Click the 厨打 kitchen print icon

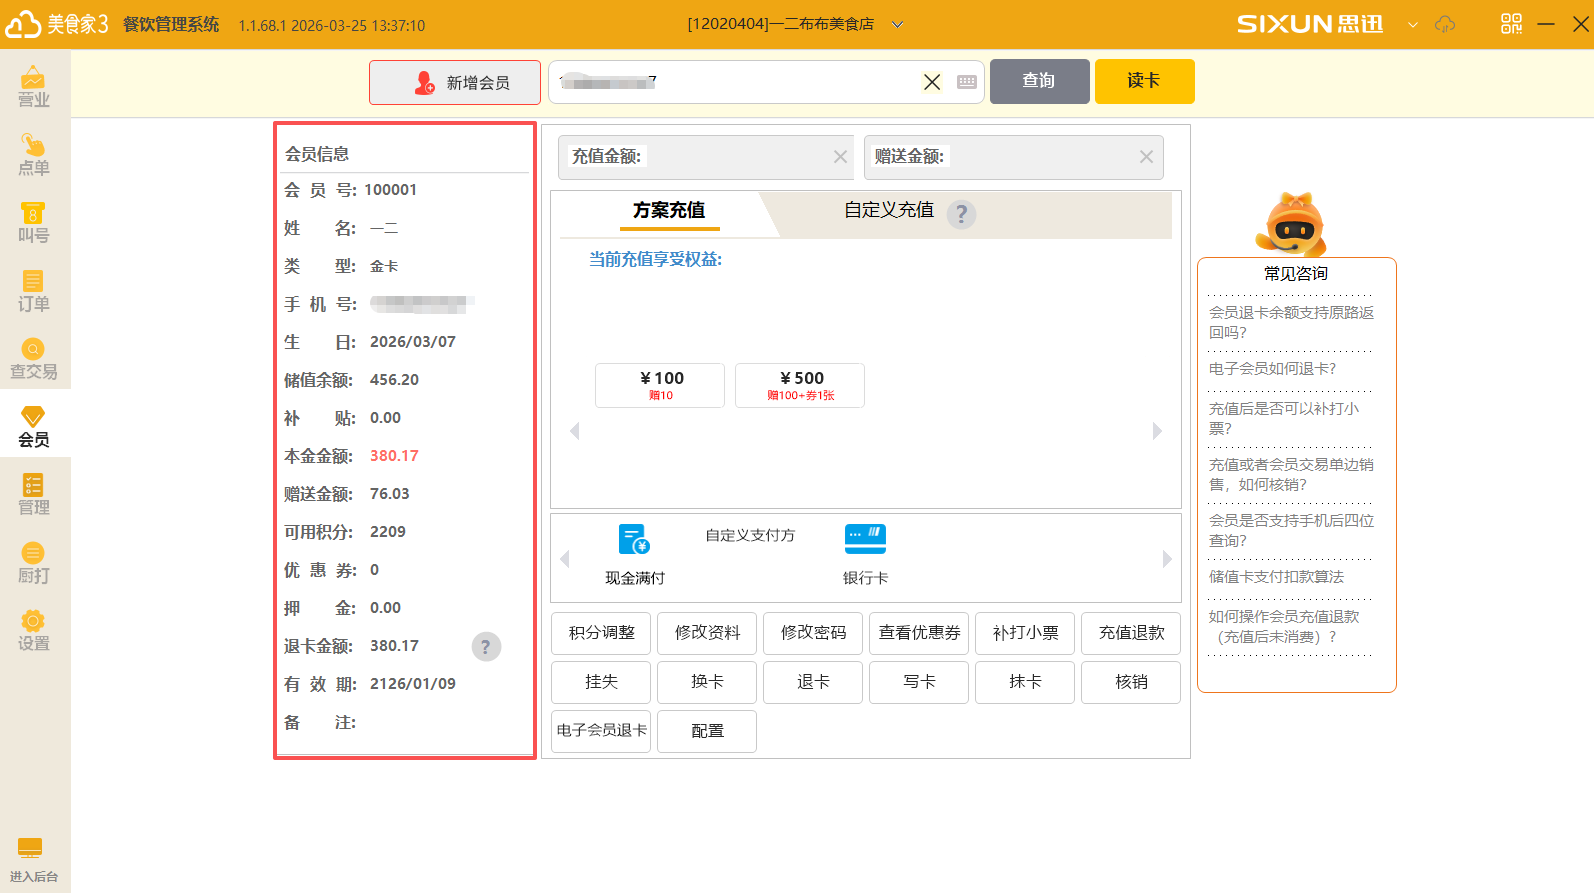34,563
